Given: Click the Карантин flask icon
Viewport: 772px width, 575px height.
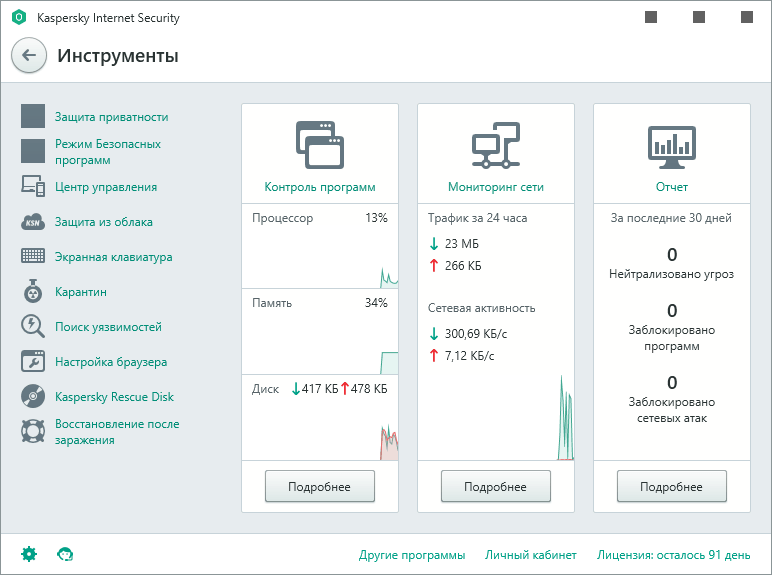Looking at the screenshot, I should point(33,291).
